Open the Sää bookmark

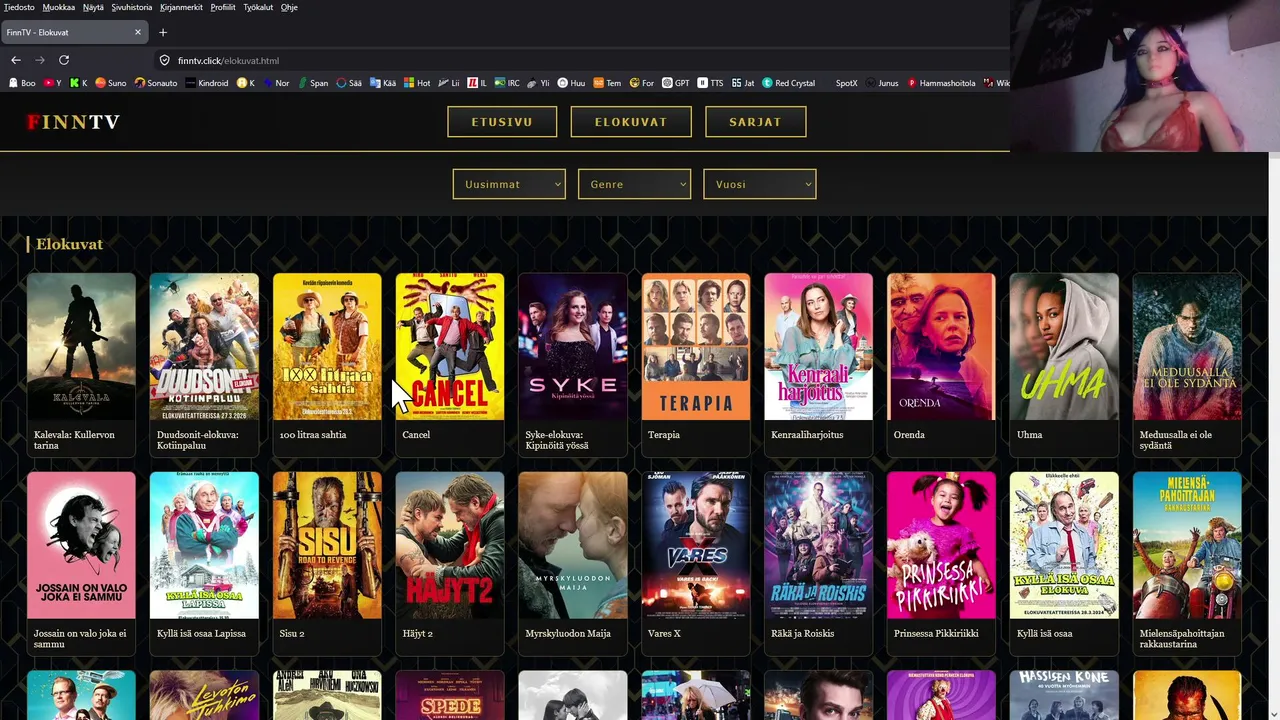(x=349, y=83)
